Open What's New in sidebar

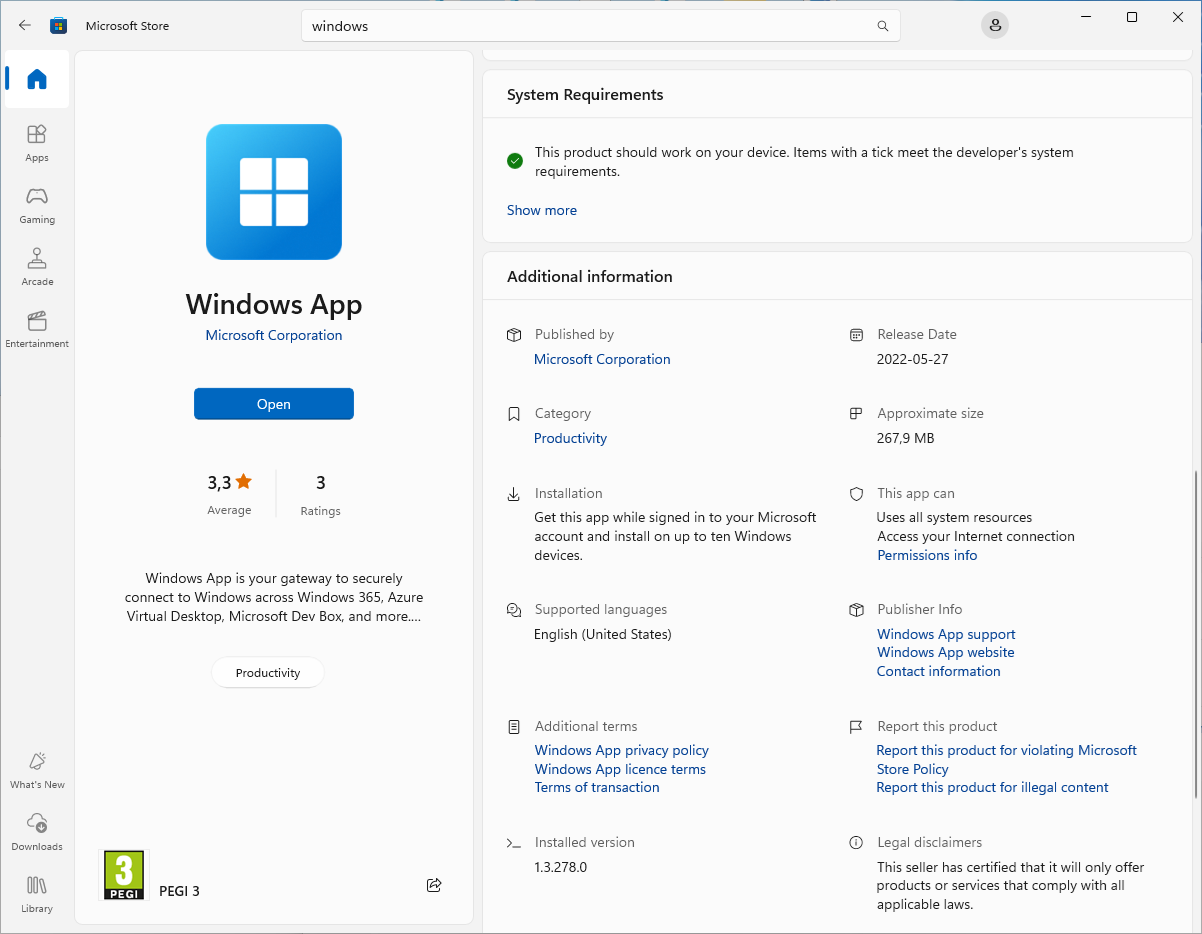[37, 770]
